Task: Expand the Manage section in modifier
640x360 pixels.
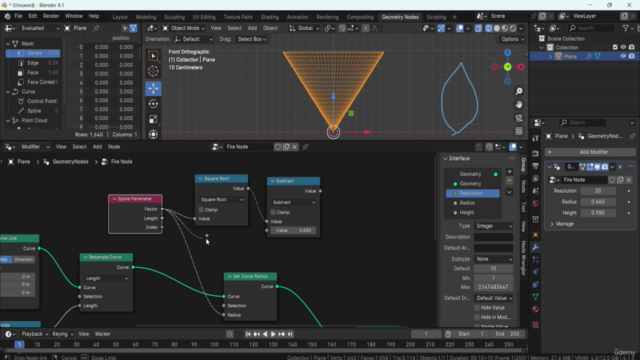Action: tap(562, 224)
